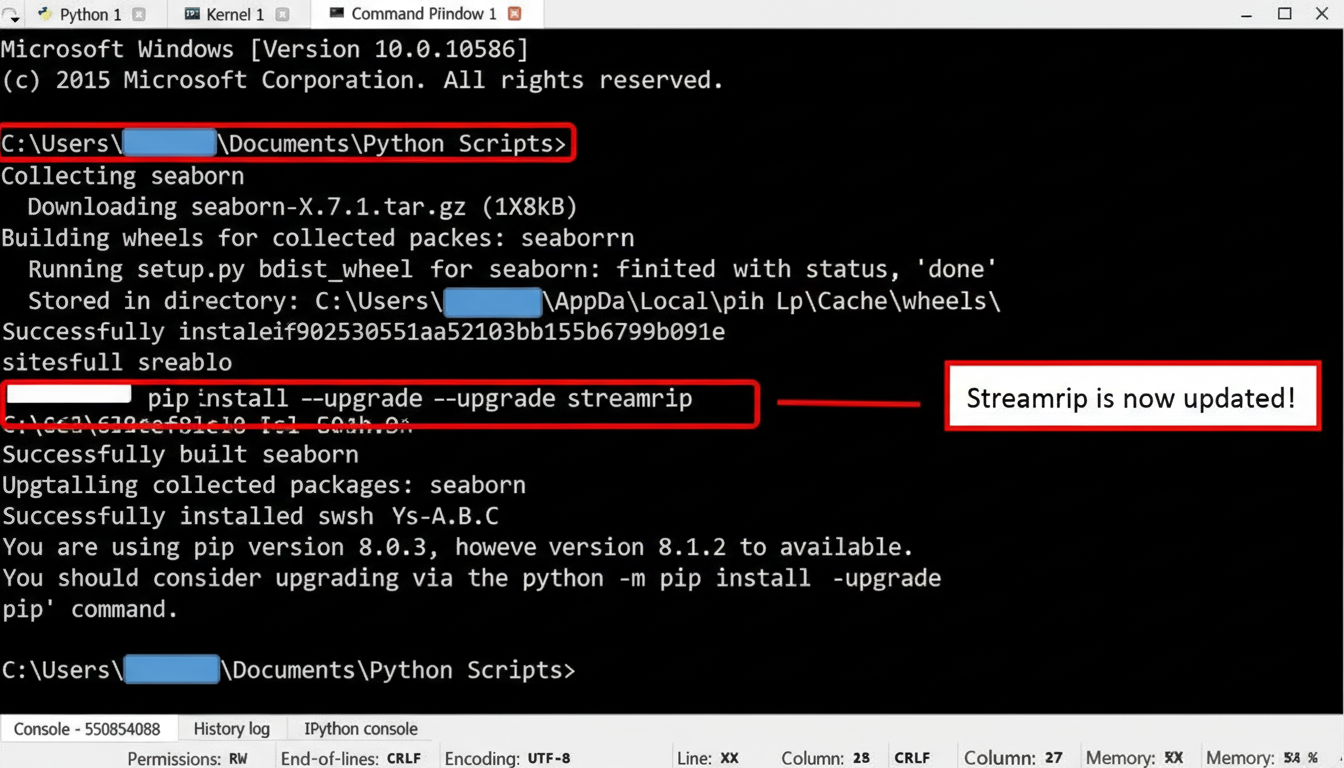Click the 'Microsoft Windows [Version 10.0.10586]' line
Viewport: 1344px width, 768px height.
pos(265,49)
